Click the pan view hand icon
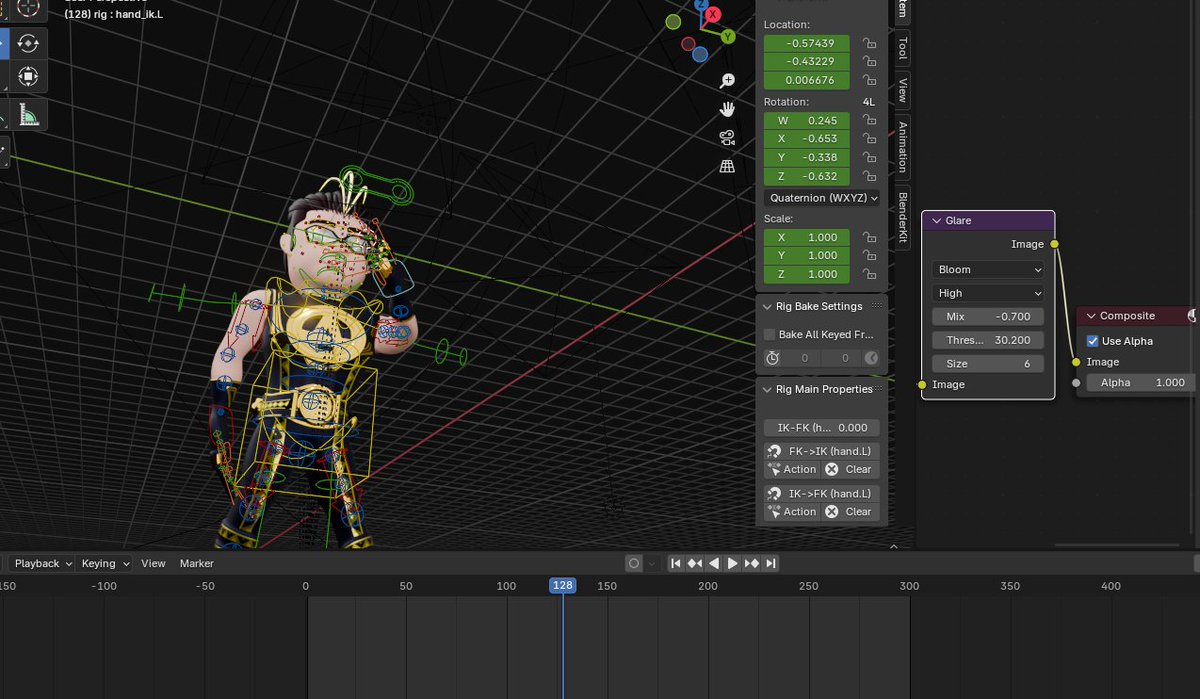 tap(727, 109)
